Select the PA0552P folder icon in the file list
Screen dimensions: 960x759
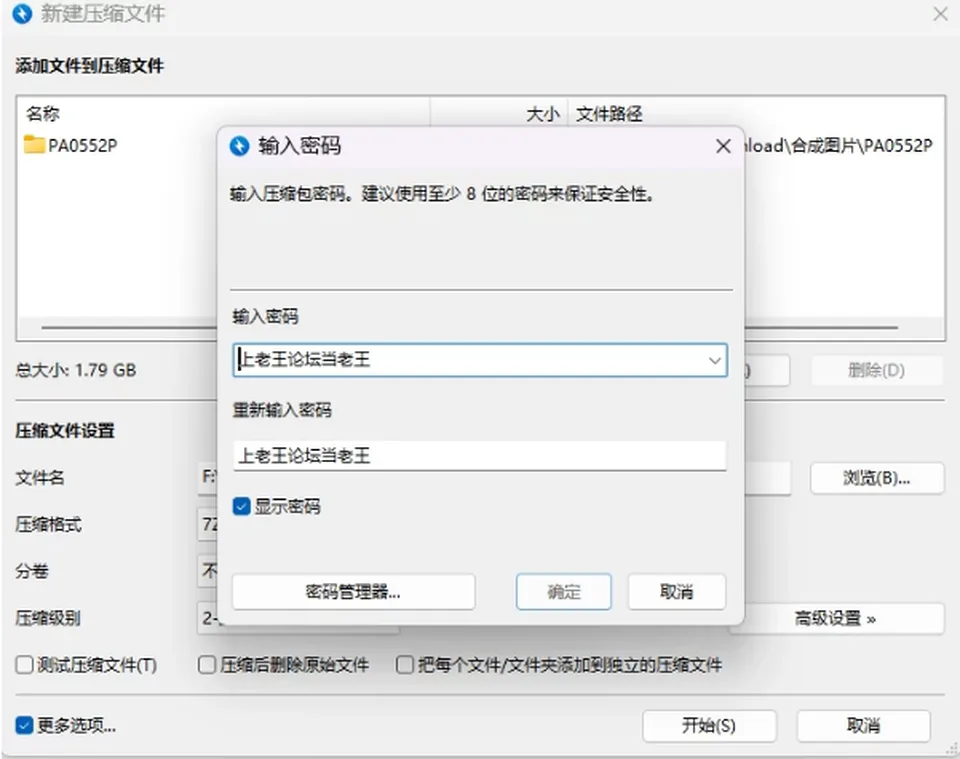(34, 145)
